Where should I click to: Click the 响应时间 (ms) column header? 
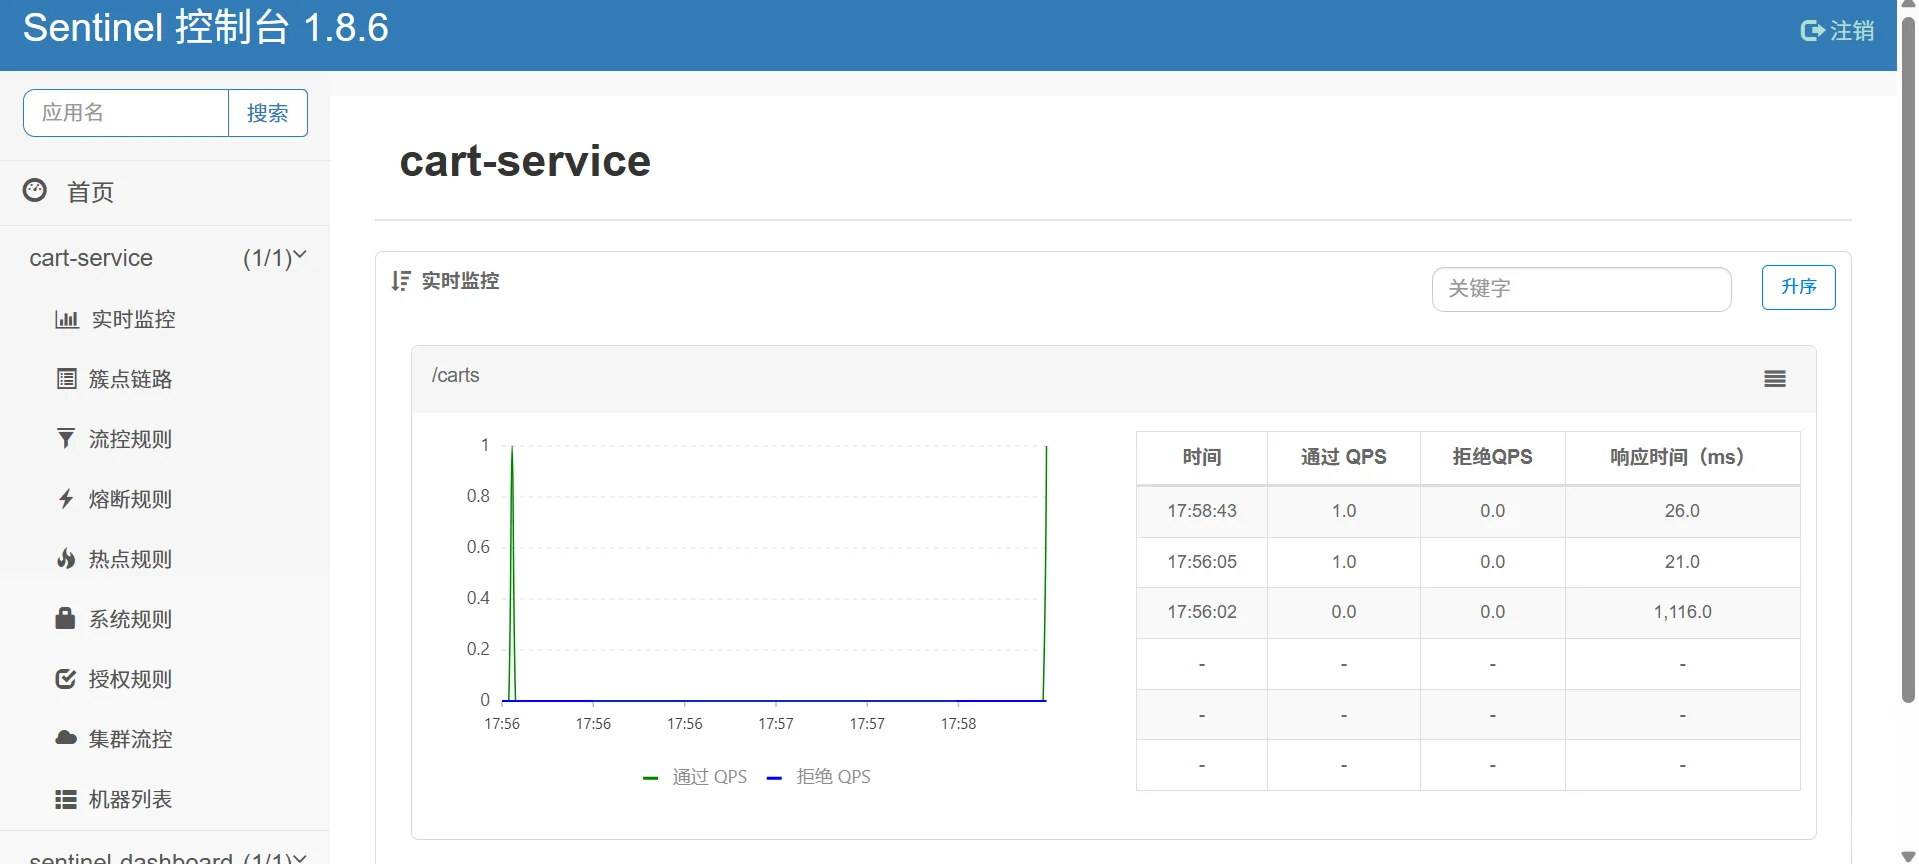pyautogui.click(x=1683, y=457)
